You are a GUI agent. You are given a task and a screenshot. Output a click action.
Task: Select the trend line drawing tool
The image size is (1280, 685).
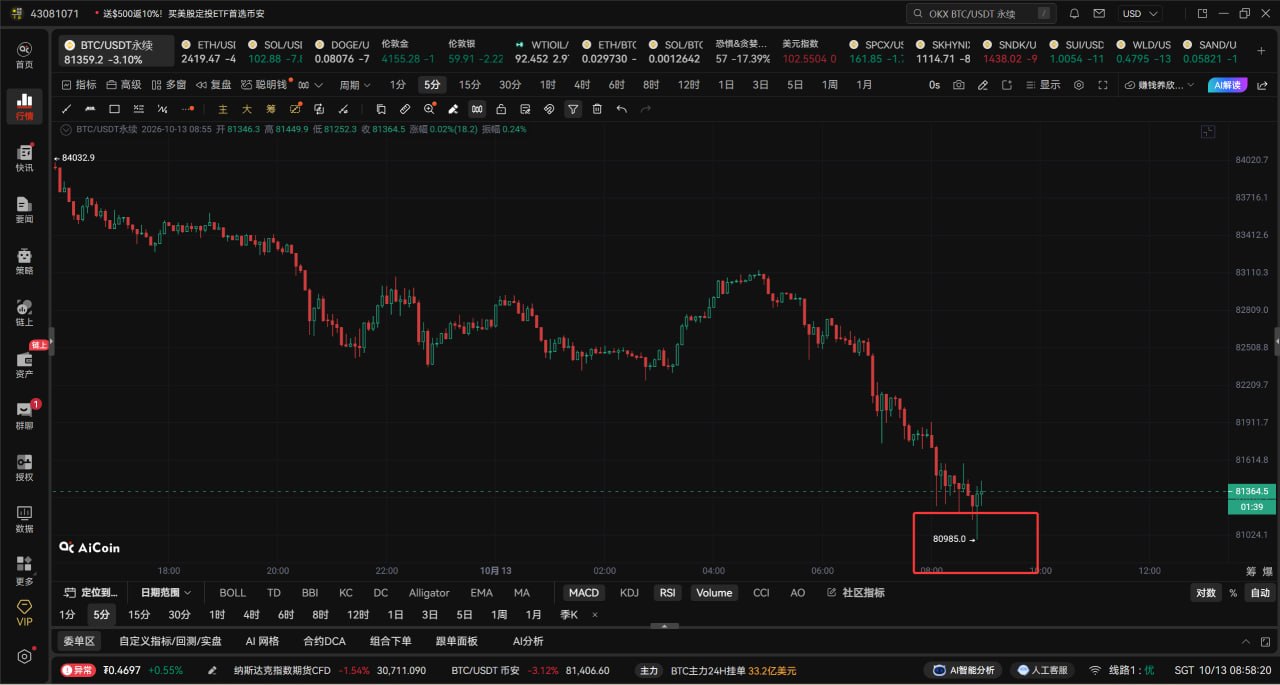[x=67, y=109]
